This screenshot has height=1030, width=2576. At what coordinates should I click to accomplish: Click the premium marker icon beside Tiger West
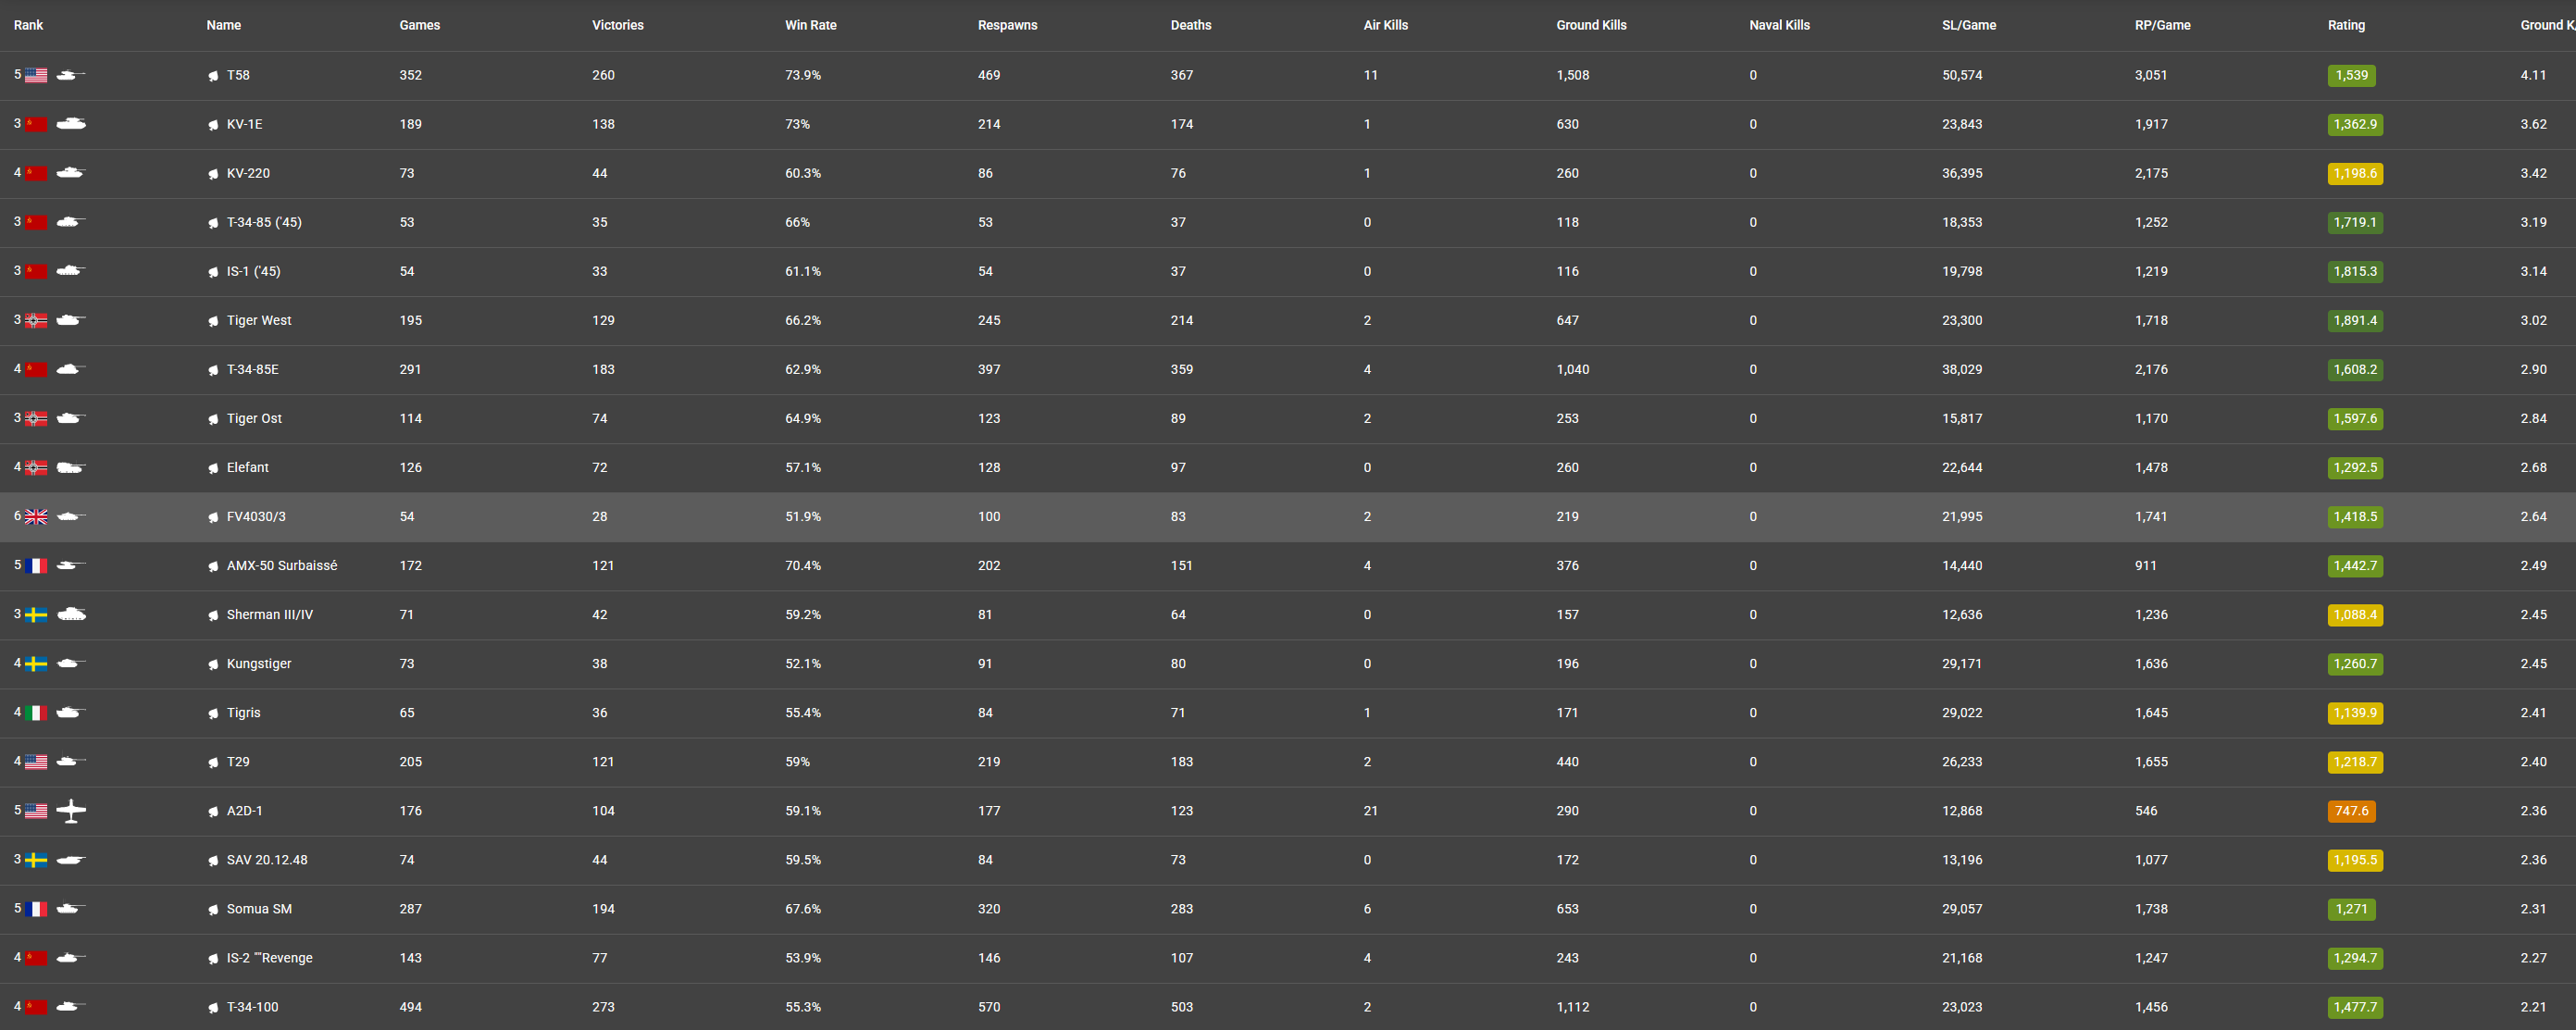213,321
